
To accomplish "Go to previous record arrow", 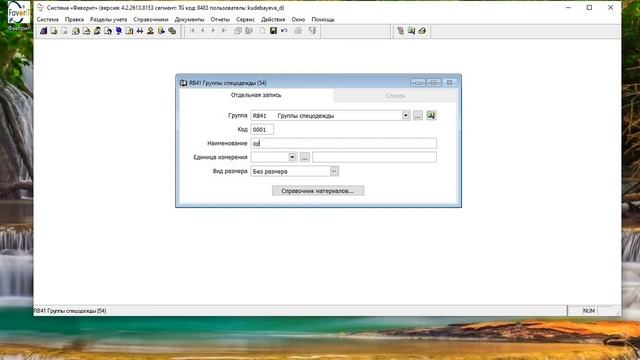I will coord(202,31).
